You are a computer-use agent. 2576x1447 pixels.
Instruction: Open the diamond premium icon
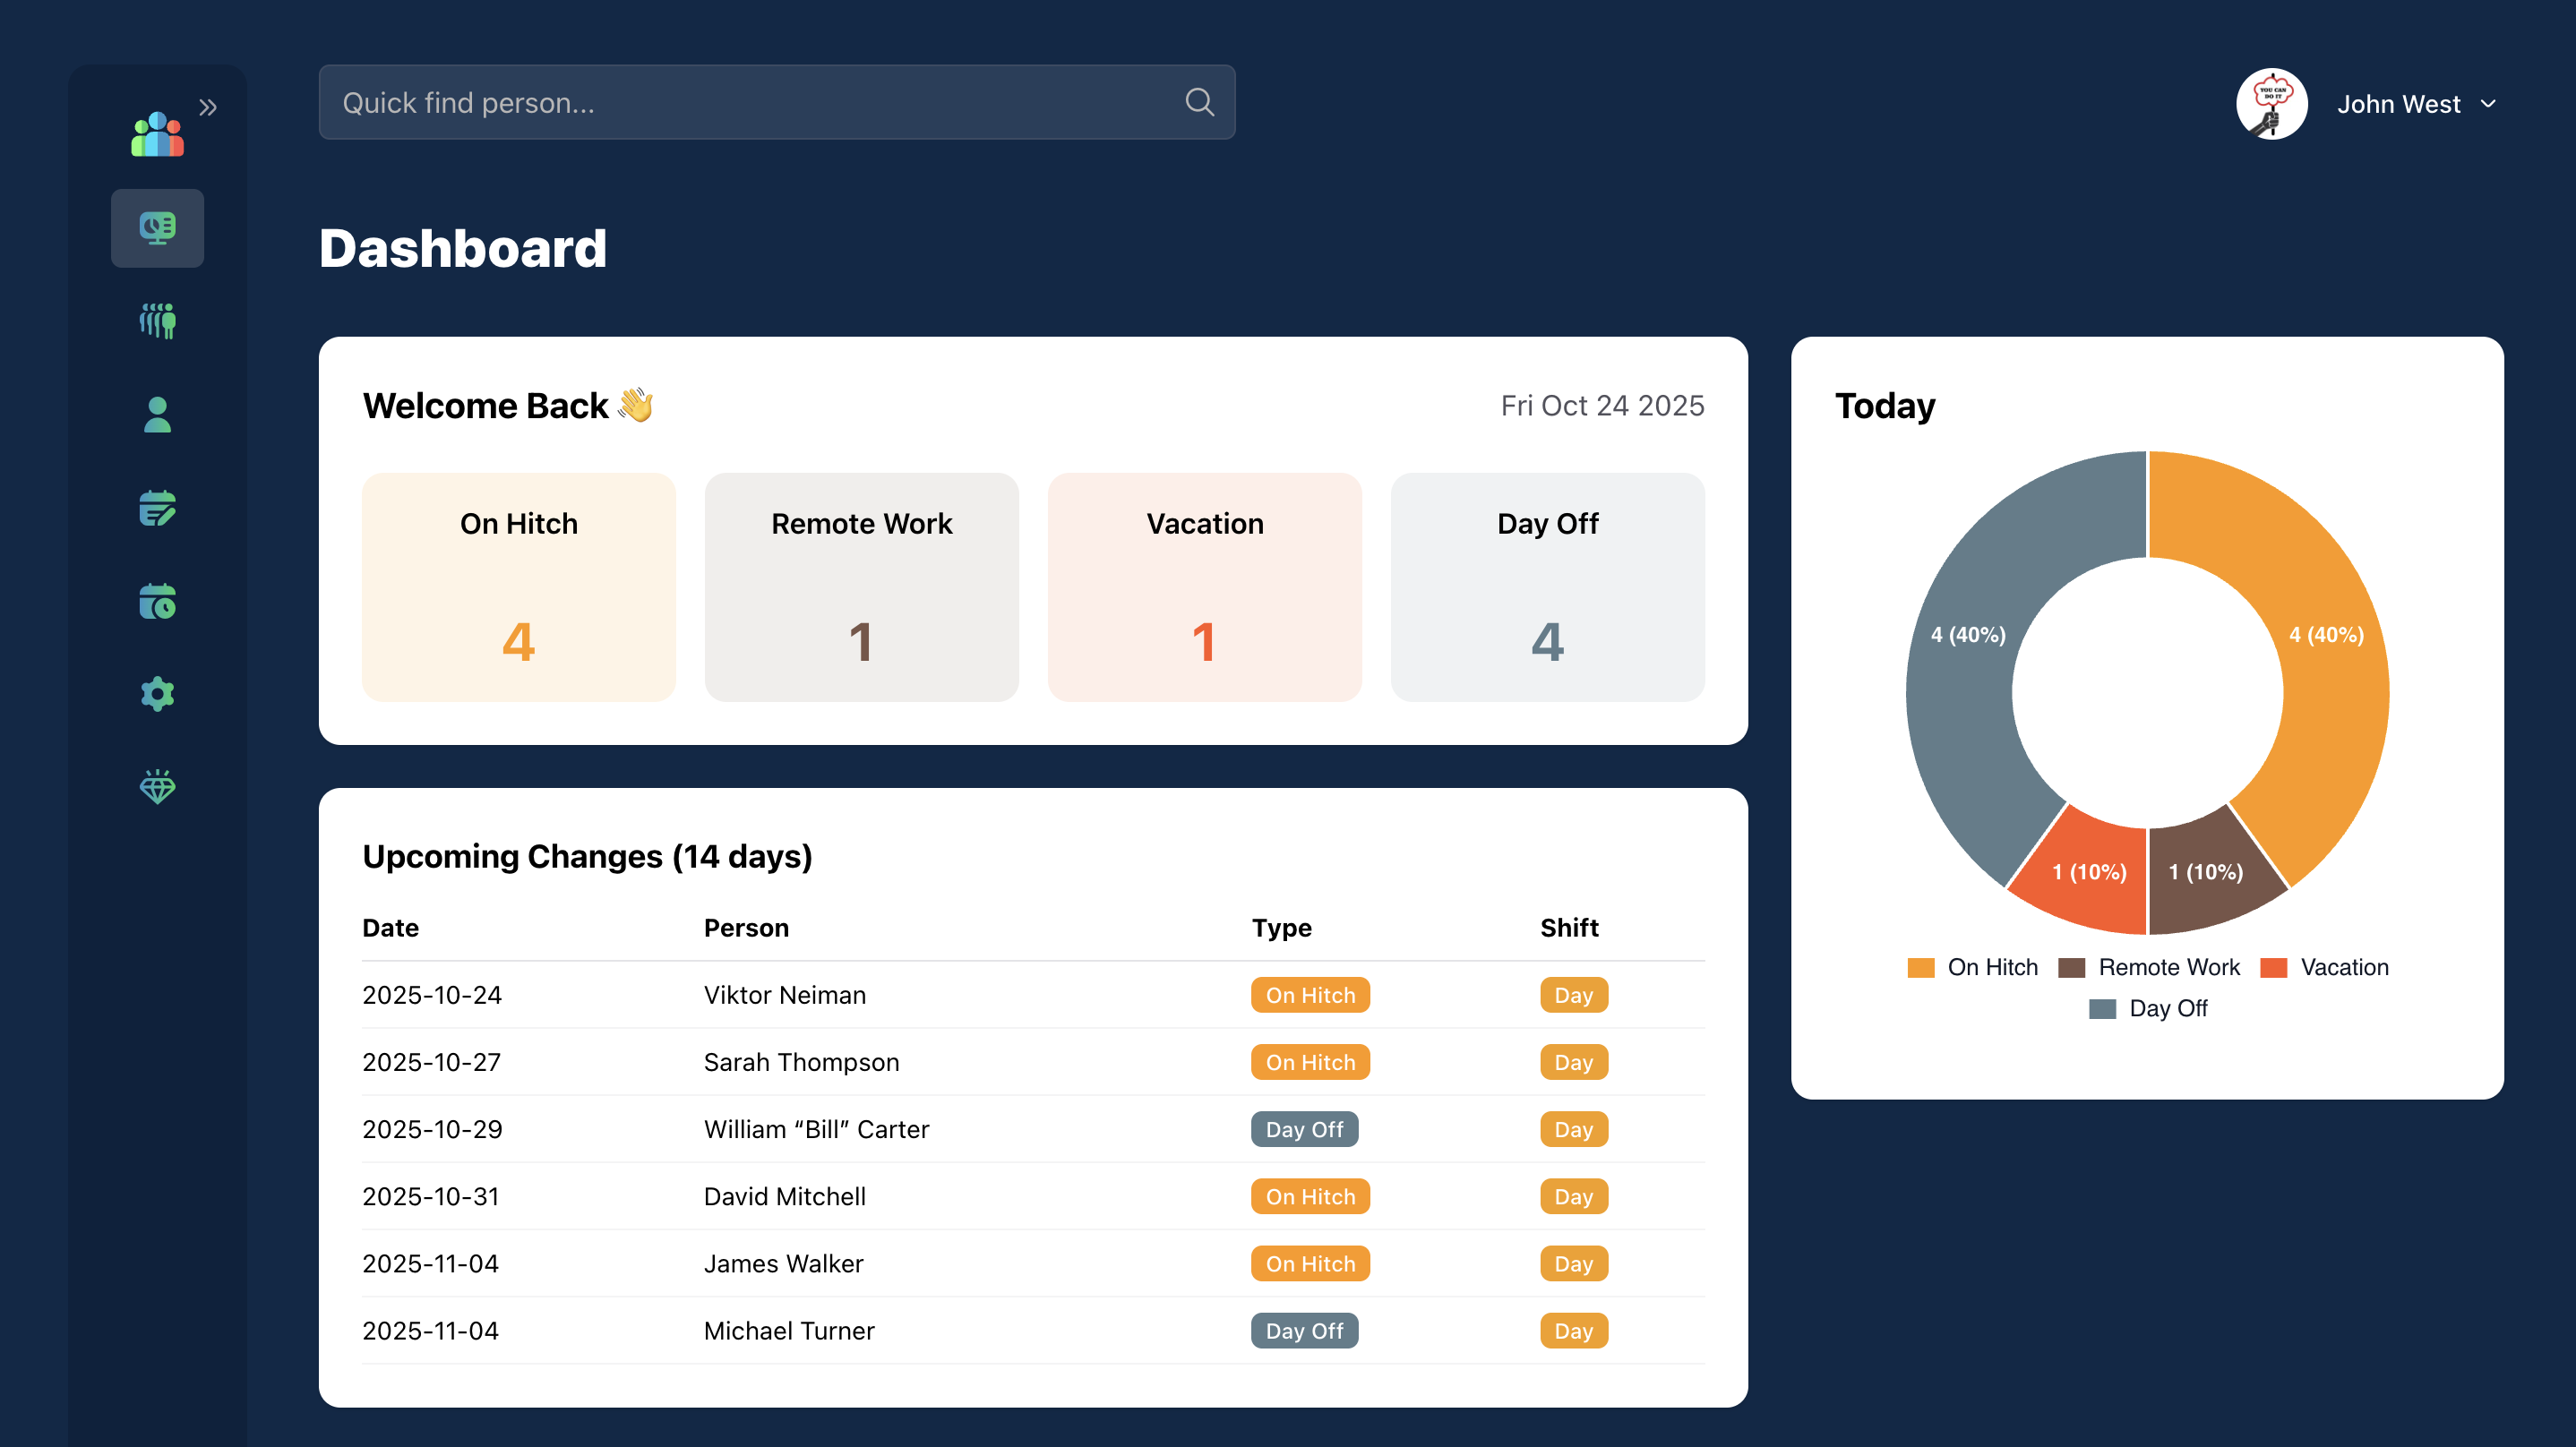coord(157,787)
